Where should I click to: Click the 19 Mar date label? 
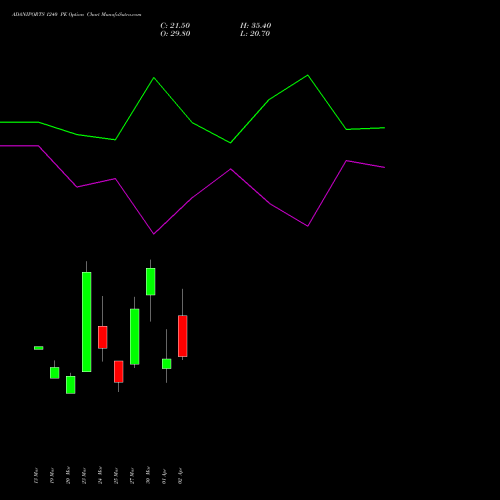[x=52, y=476]
